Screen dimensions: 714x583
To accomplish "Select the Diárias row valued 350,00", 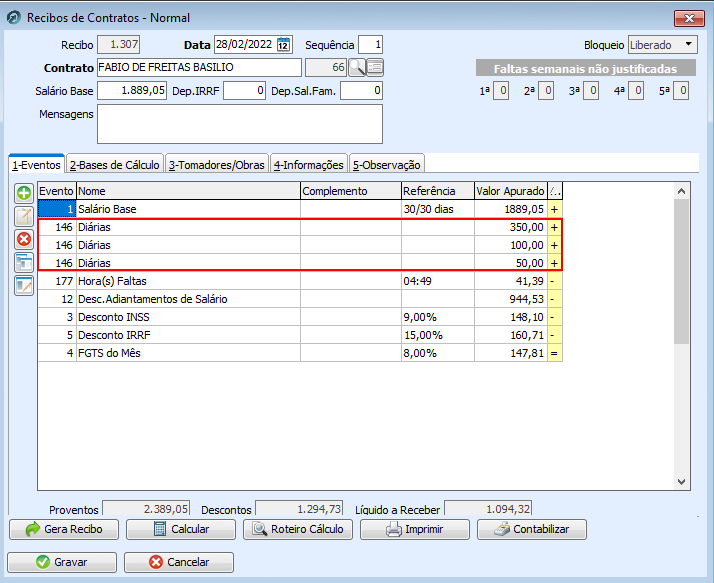I will pyautogui.click(x=300, y=227).
